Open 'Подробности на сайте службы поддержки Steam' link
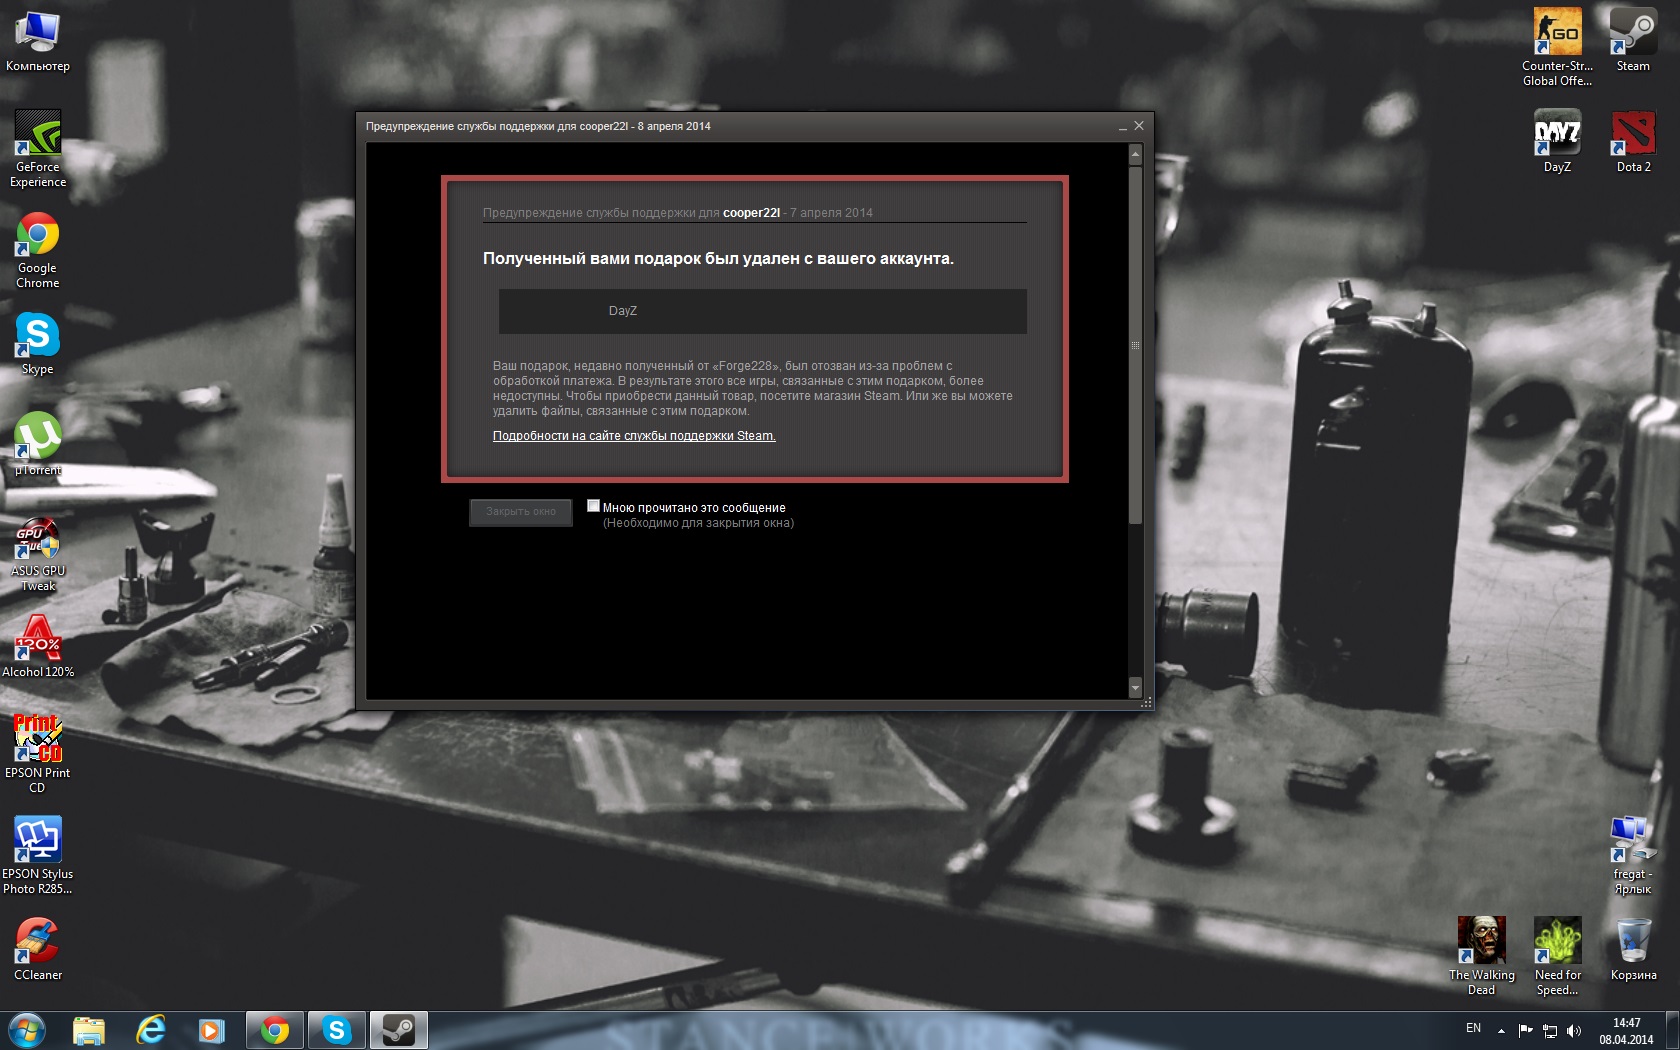The width and height of the screenshot is (1680, 1050). [x=634, y=436]
